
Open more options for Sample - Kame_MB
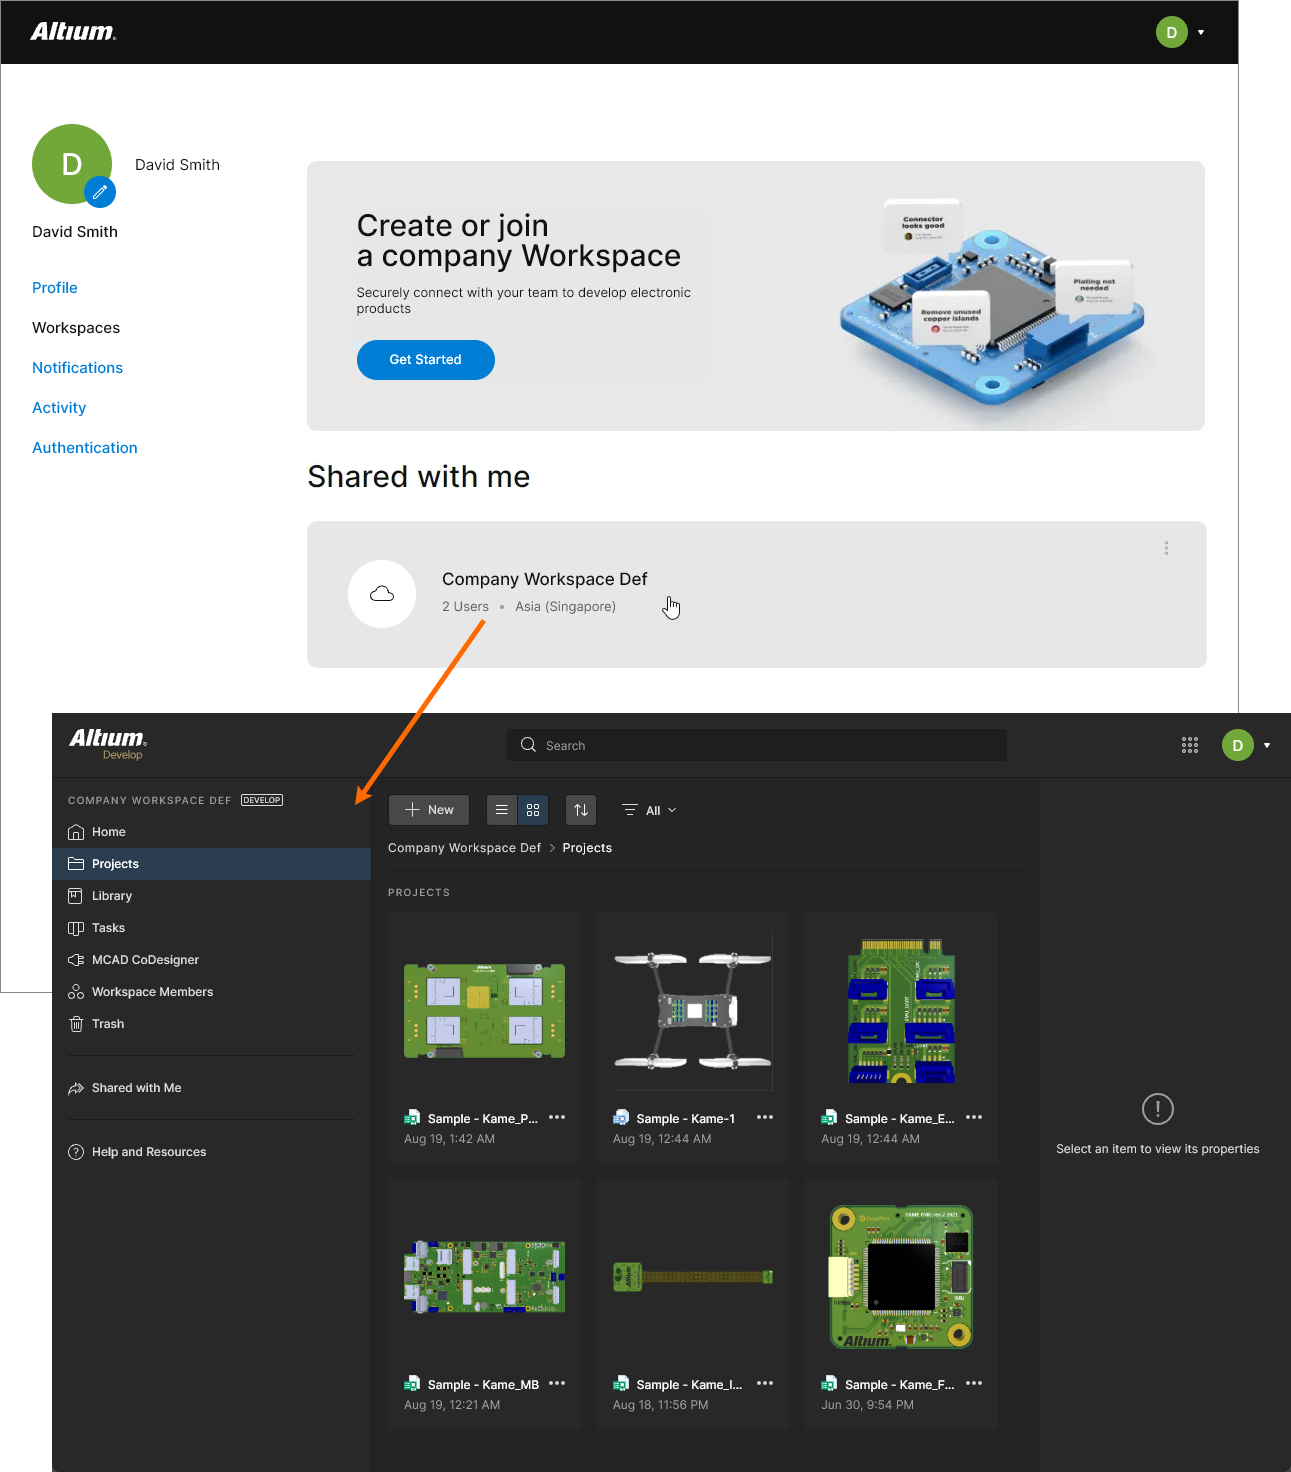(557, 1384)
